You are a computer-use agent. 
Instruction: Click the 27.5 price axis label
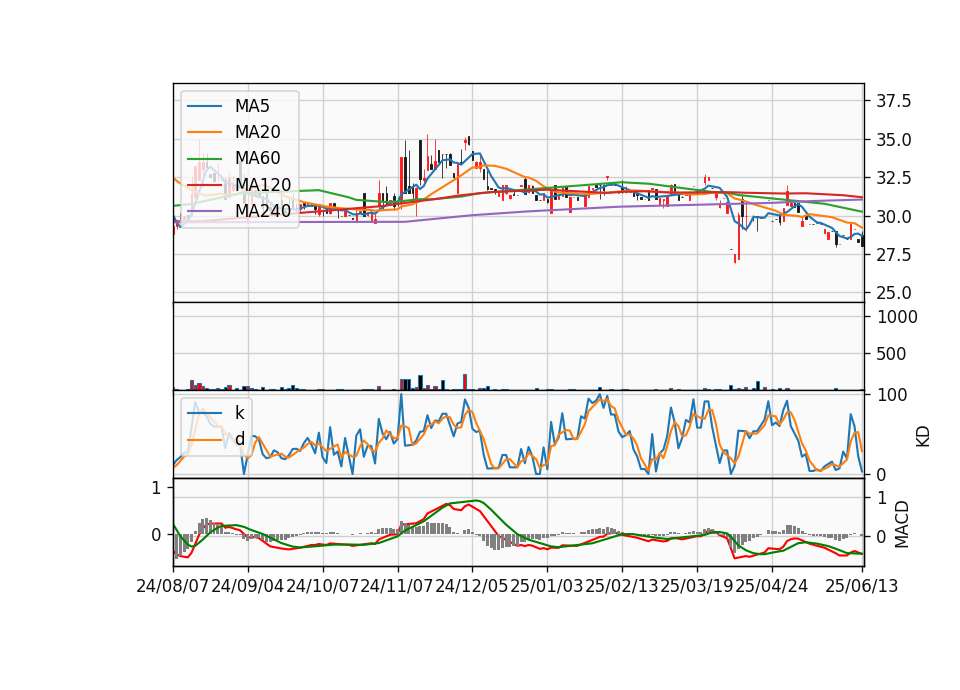[x=893, y=255]
